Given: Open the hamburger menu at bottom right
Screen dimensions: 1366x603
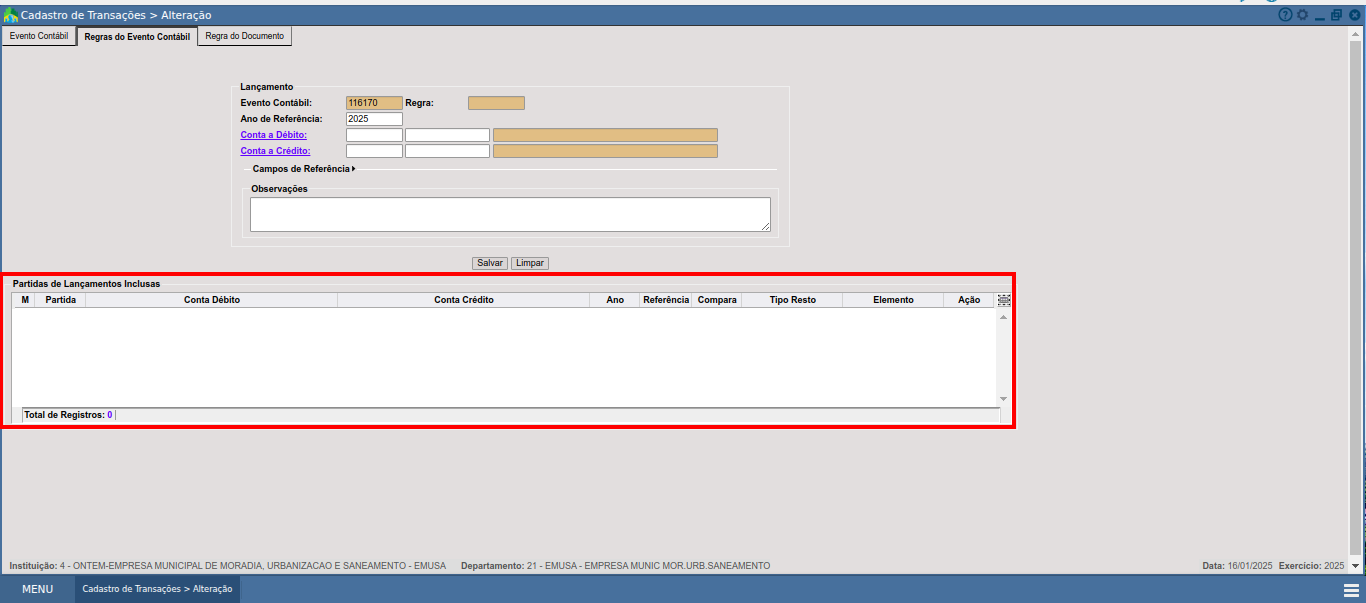Looking at the screenshot, I should pos(1351,590).
